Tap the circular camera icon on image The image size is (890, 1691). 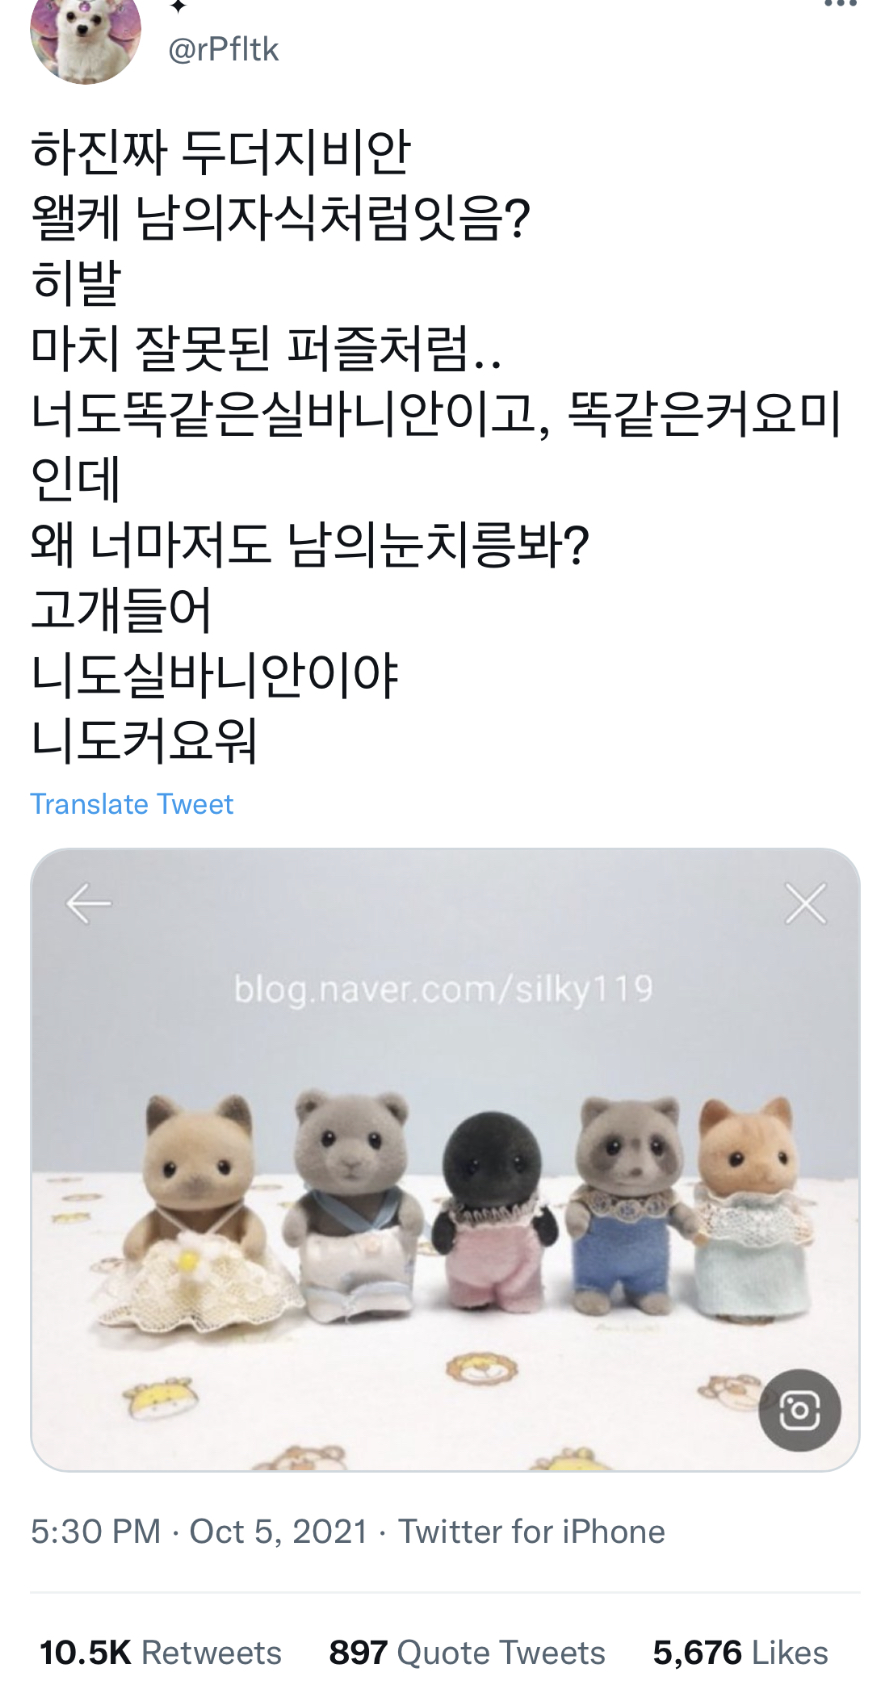[799, 1410]
